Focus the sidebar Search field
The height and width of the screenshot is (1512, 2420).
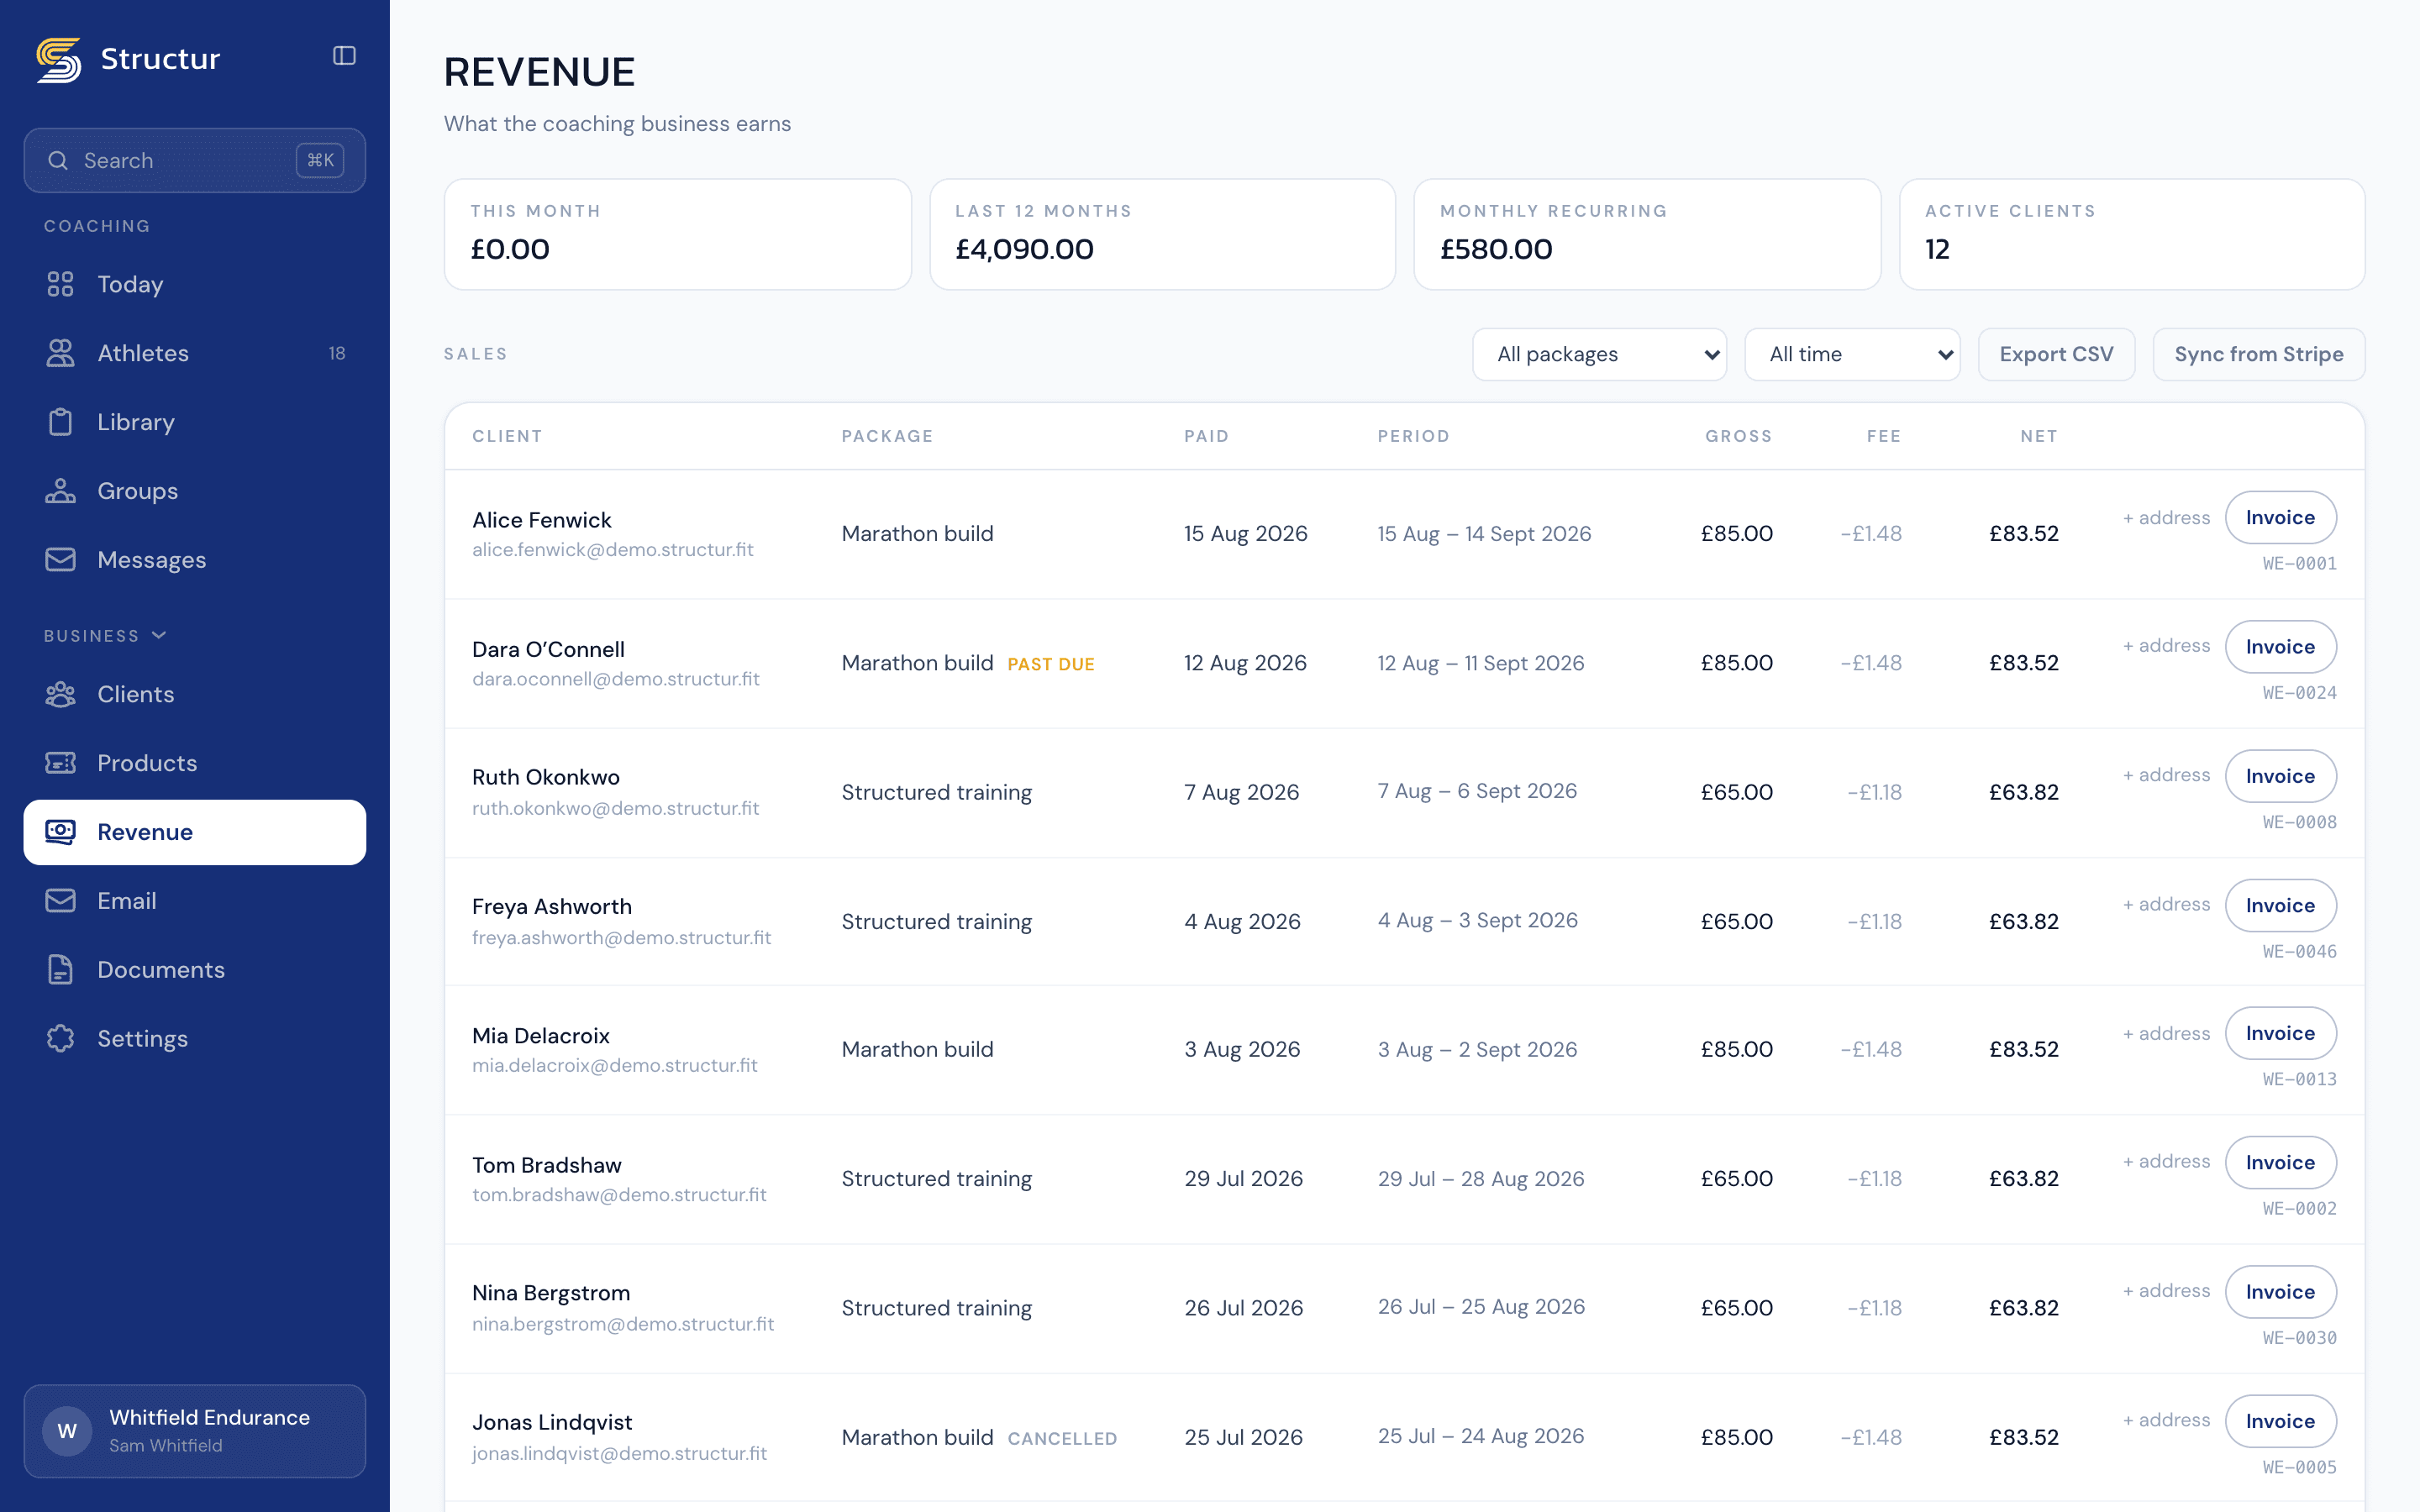pos(195,160)
